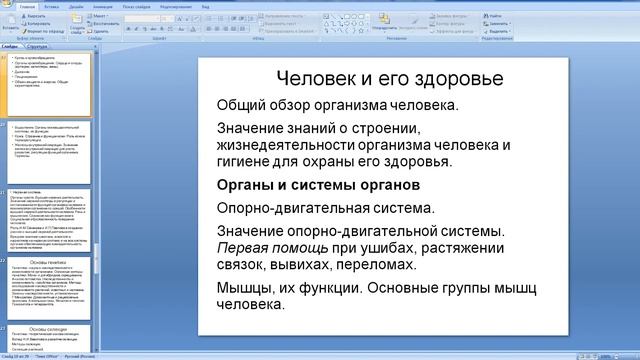This screenshot has height=360, width=640.
Task: Click Convert to SmartArt button
Action: 287,31
